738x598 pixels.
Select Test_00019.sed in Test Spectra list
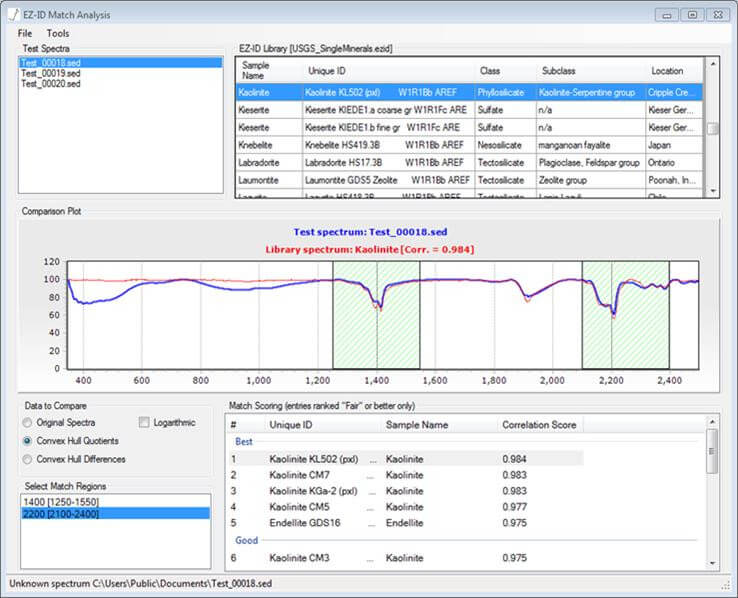click(50, 73)
